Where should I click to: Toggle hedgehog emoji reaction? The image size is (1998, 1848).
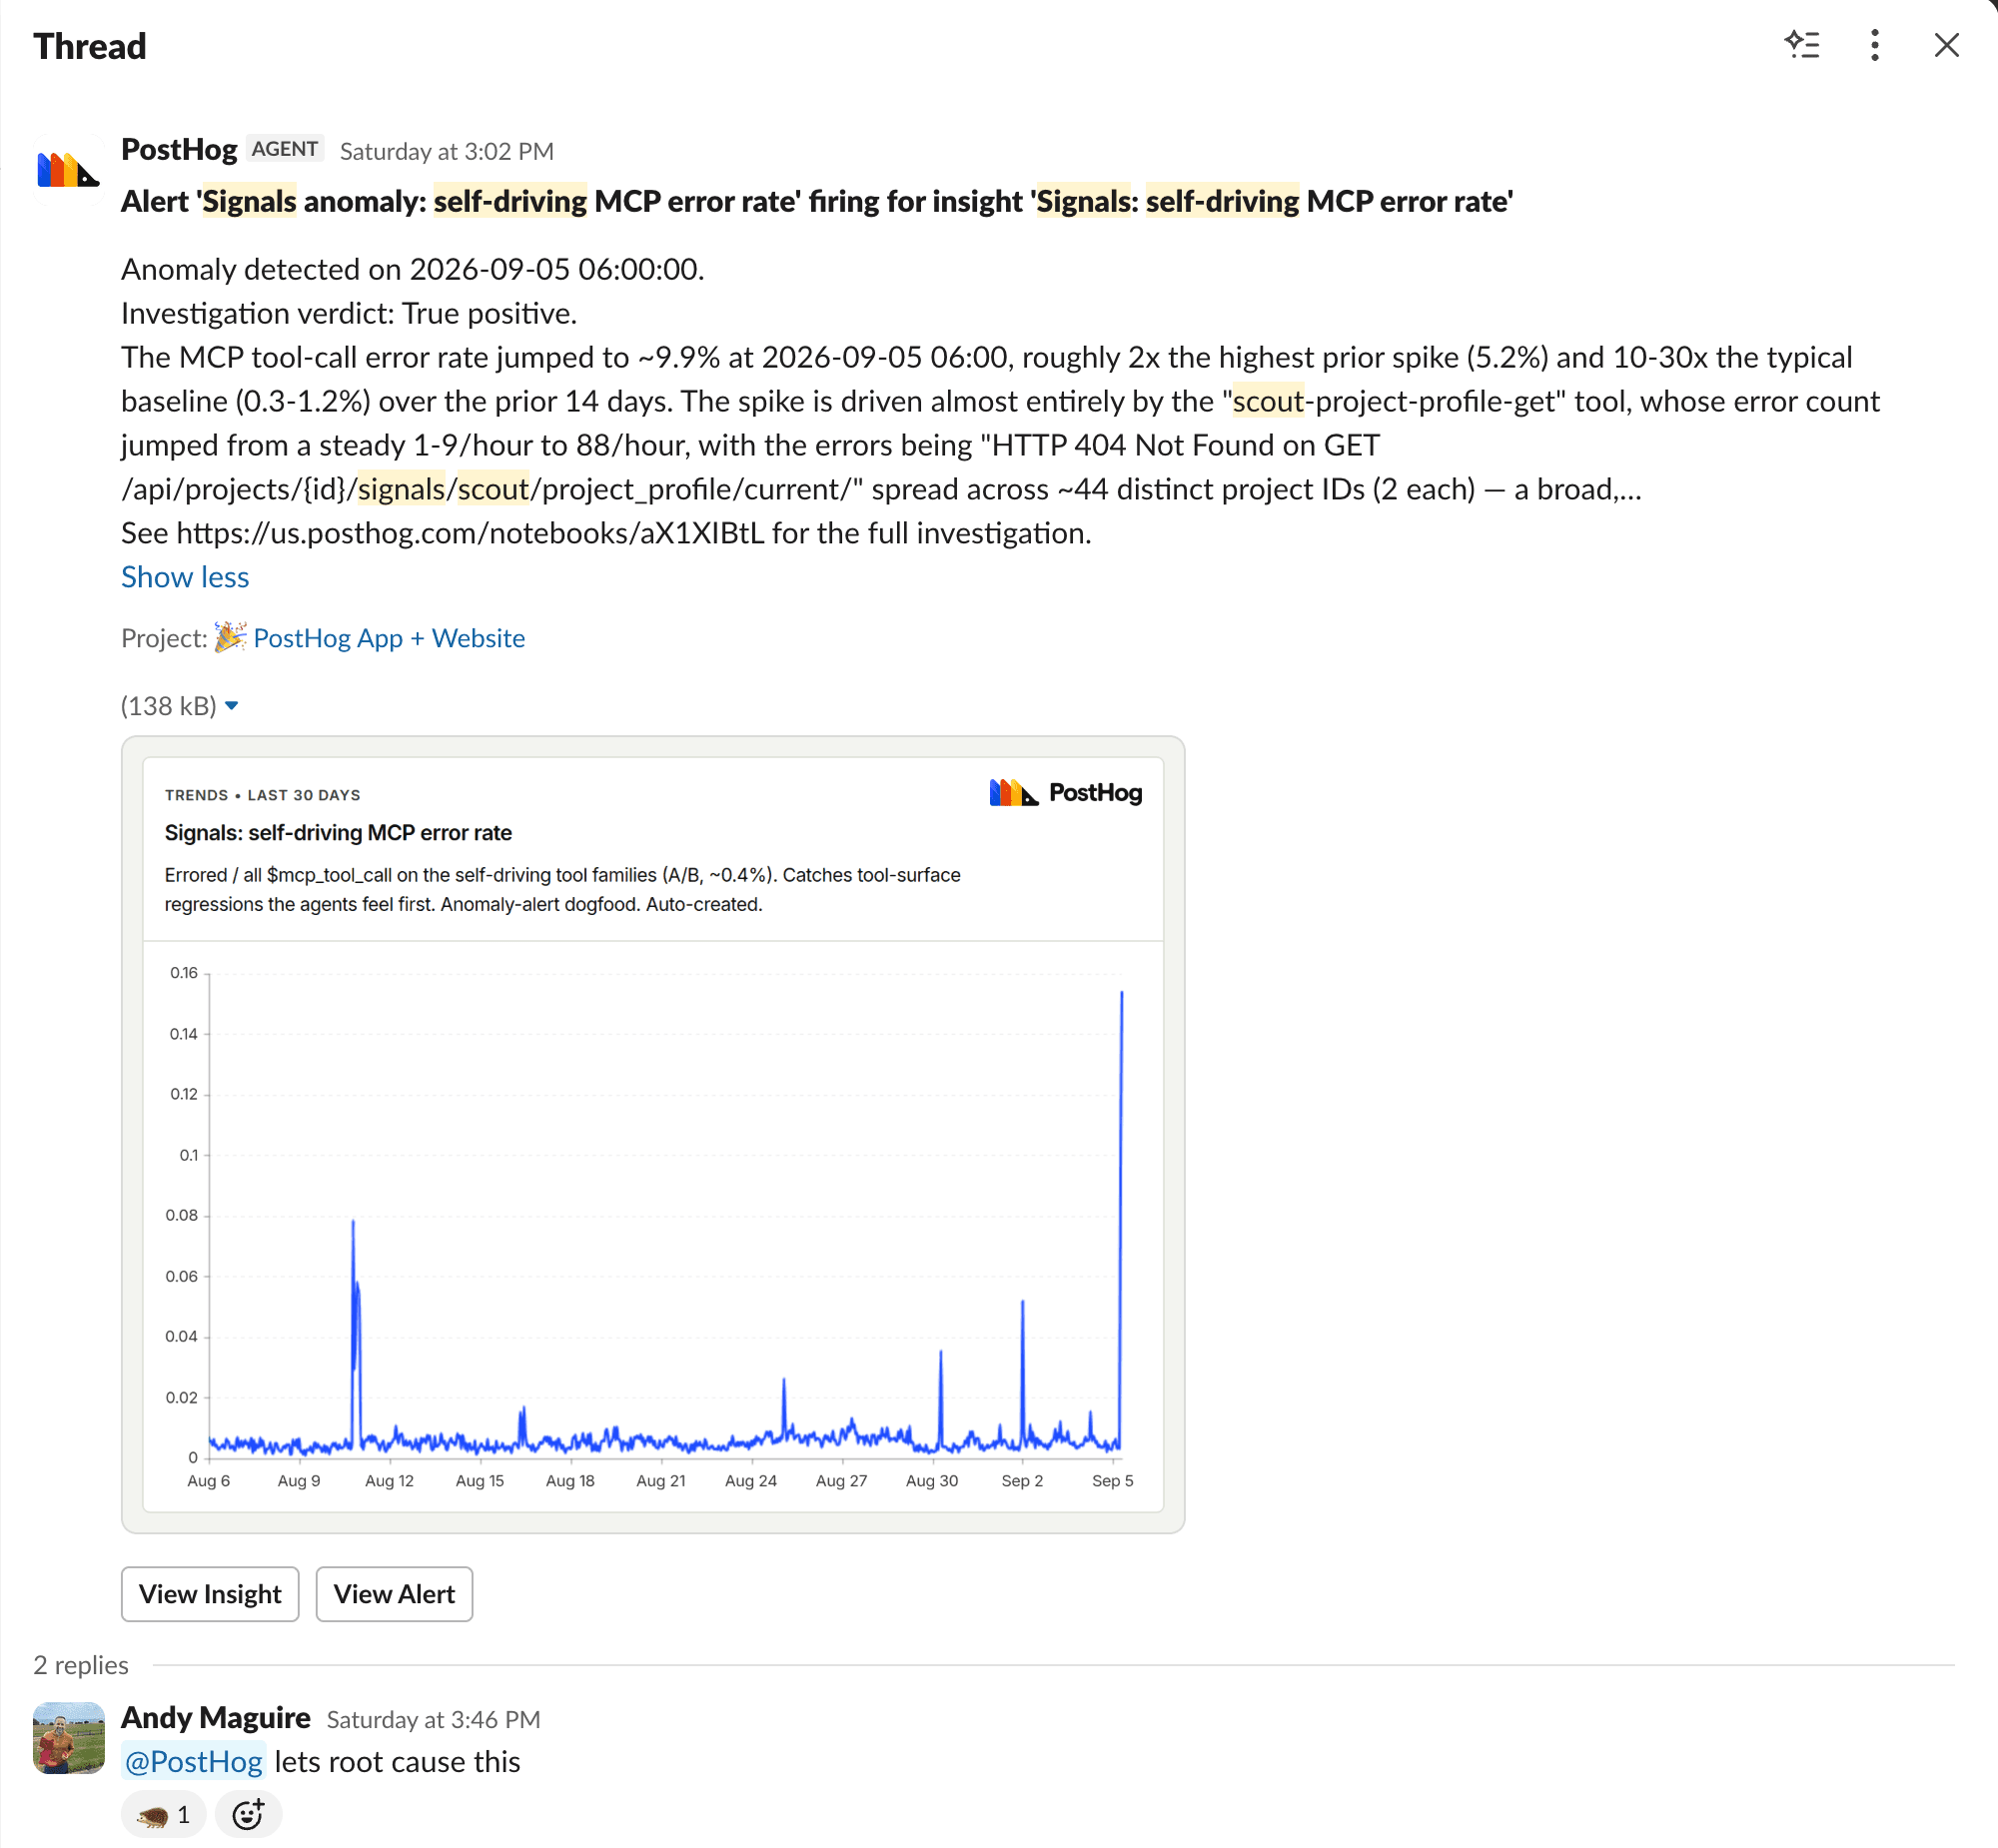(x=163, y=1814)
